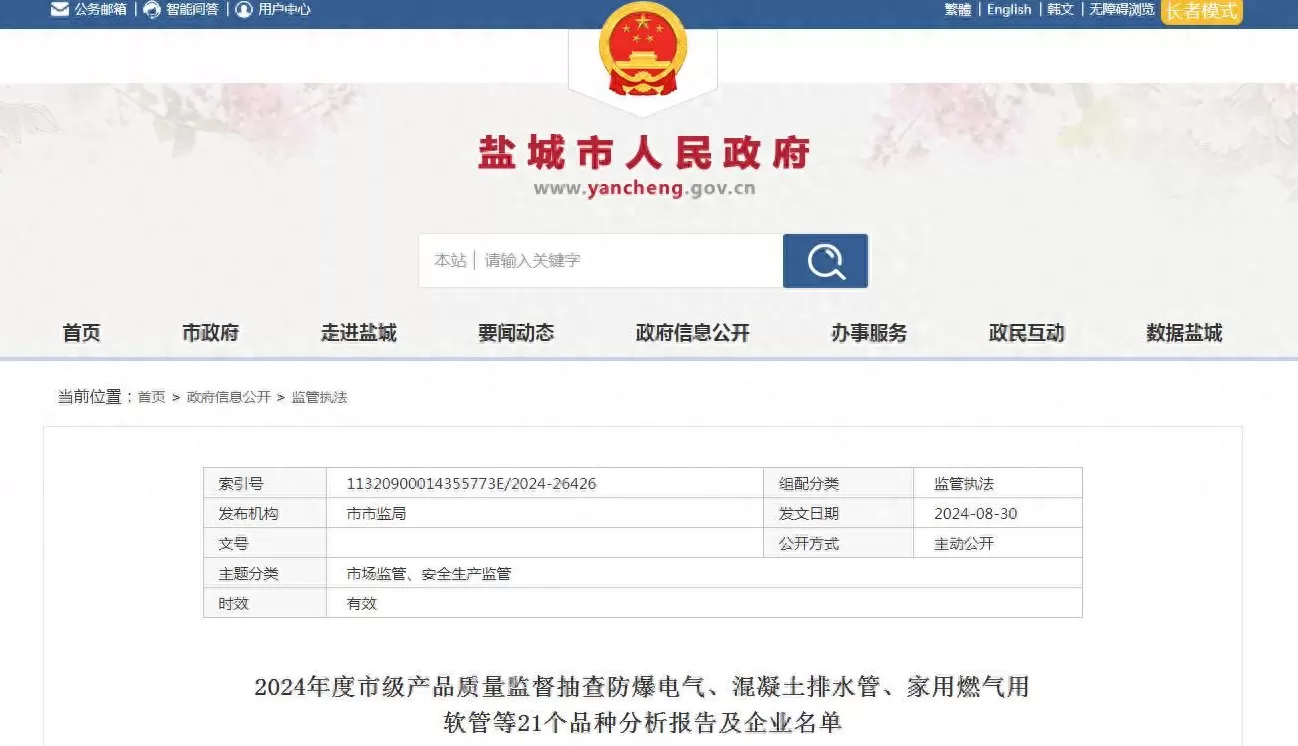The height and width of the screenshot is (746, 1298).
Task: Navigate to 政民互动 section
Action: [1026, 333]
